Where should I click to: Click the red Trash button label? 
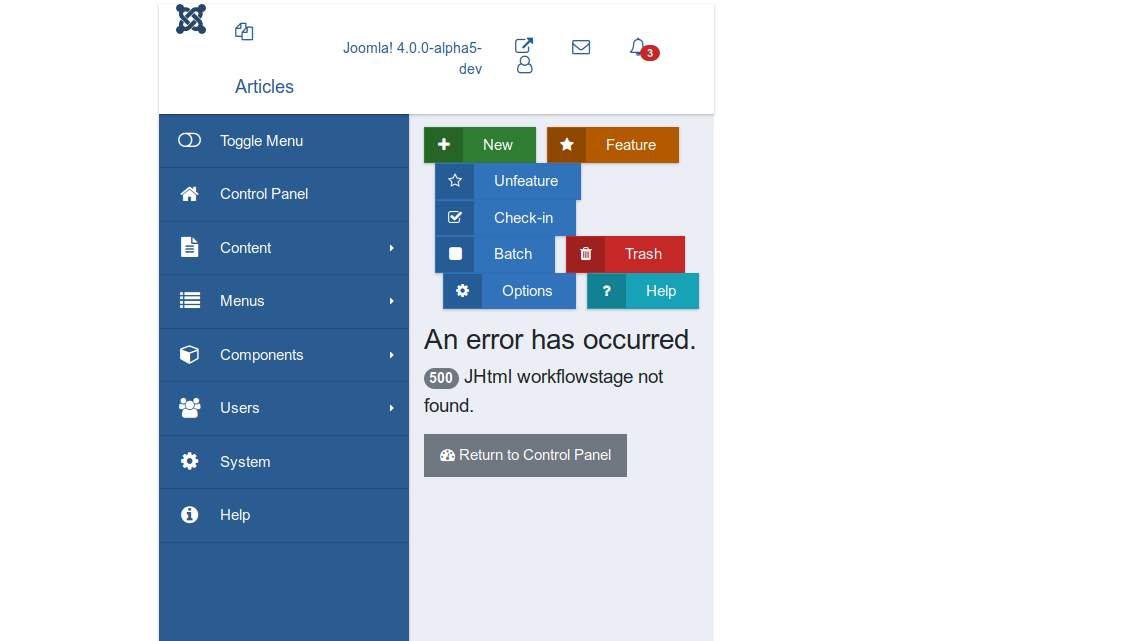[x=643, y=254]
